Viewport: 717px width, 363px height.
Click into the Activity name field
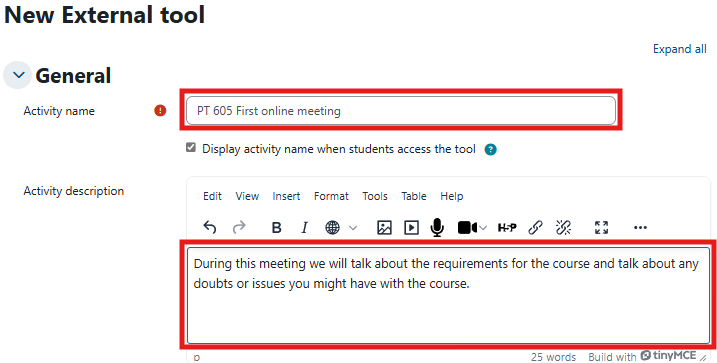pyautogui.click(x=401, y=111)
